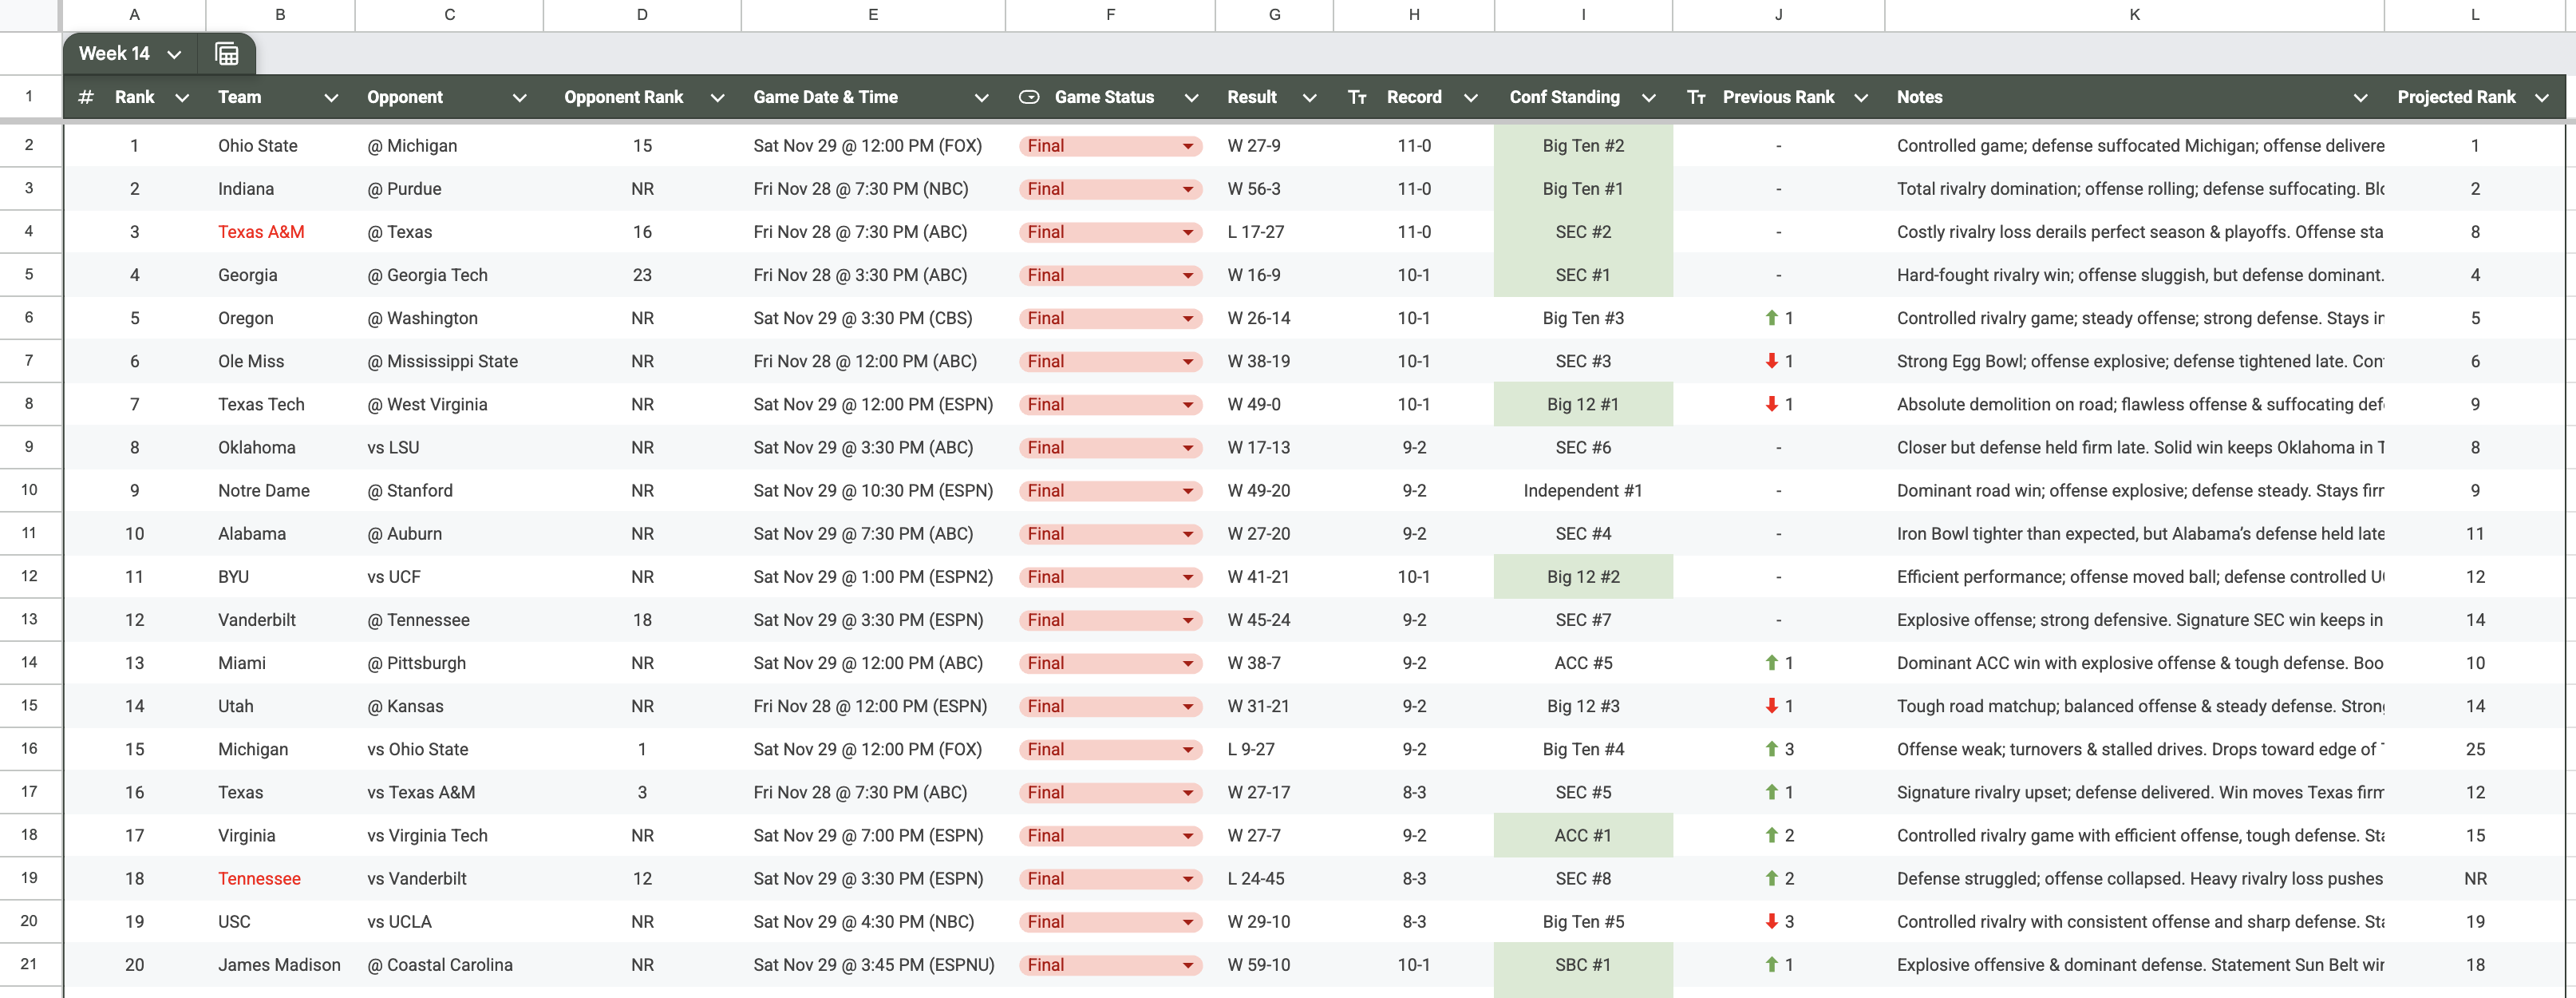Click green up arrow in Oregon's Previous Rank

point(1771,318)
